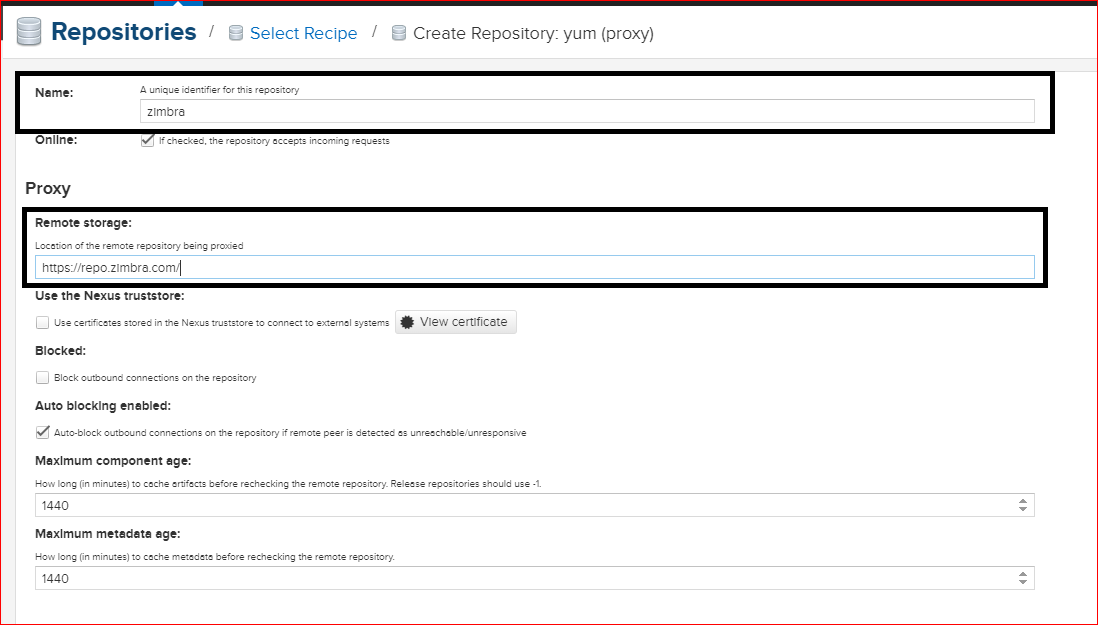Decrease Maximum component age with down arrow

click(1022, 510)
